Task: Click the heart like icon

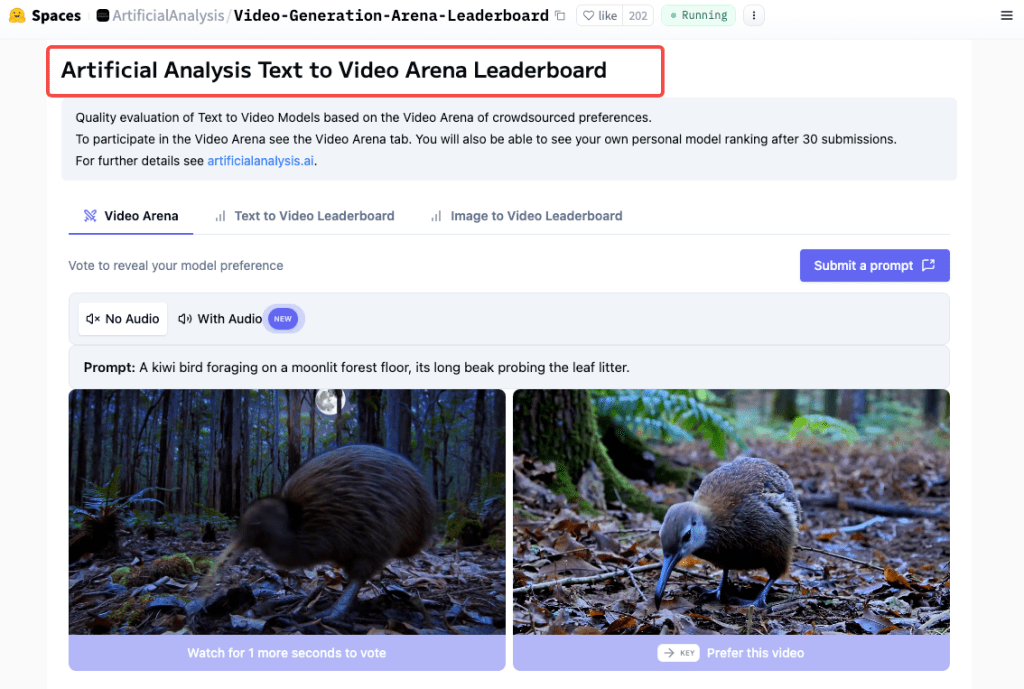Action: pos(588,16)
